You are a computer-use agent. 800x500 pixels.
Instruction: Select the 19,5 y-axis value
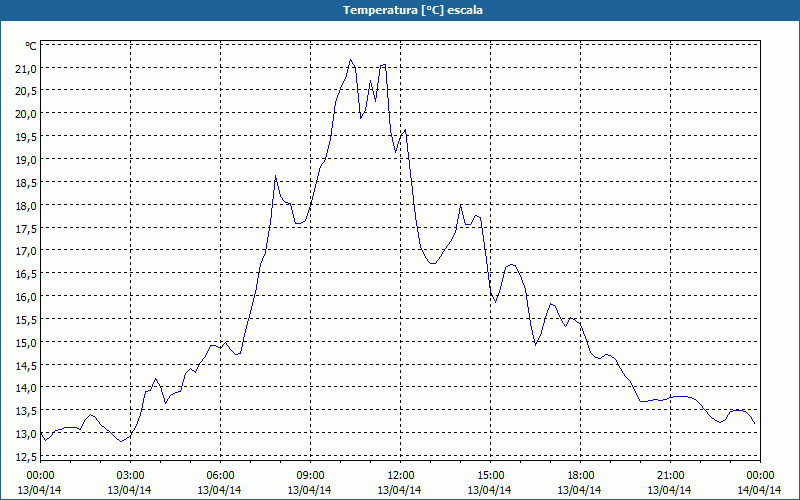(26, 137)
